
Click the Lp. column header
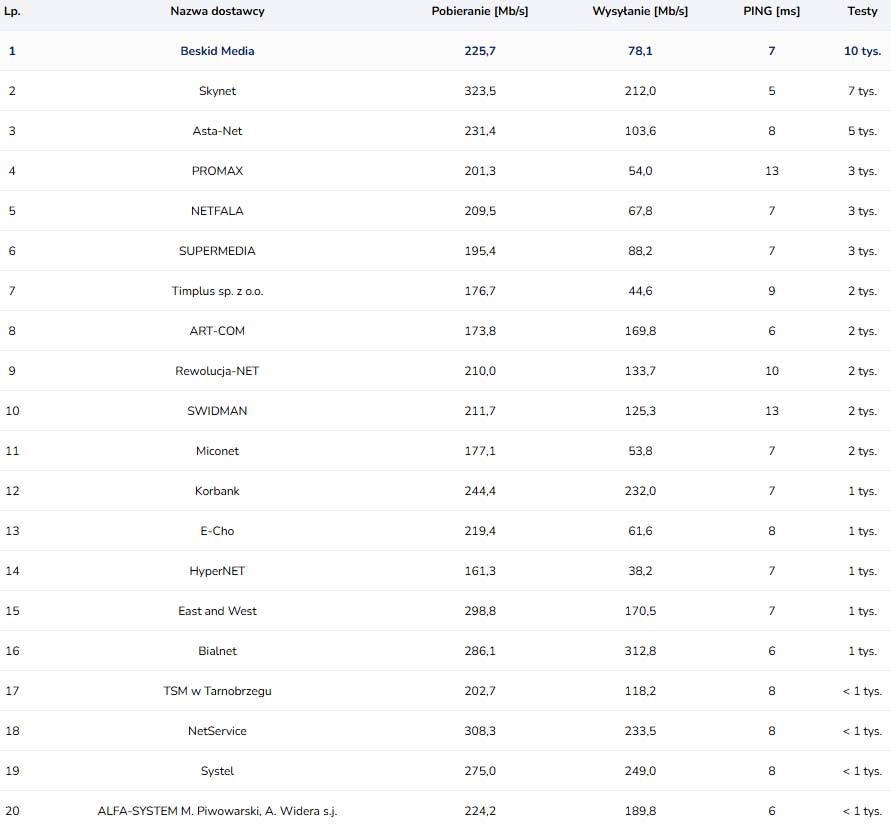pos(13,11)
